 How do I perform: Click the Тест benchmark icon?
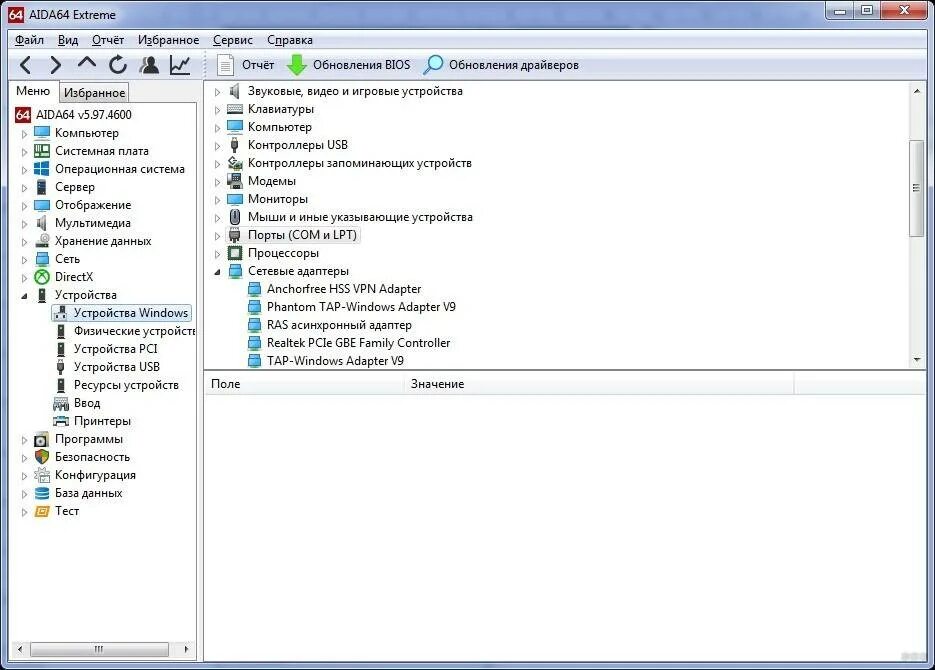click(x=42, y=511)
